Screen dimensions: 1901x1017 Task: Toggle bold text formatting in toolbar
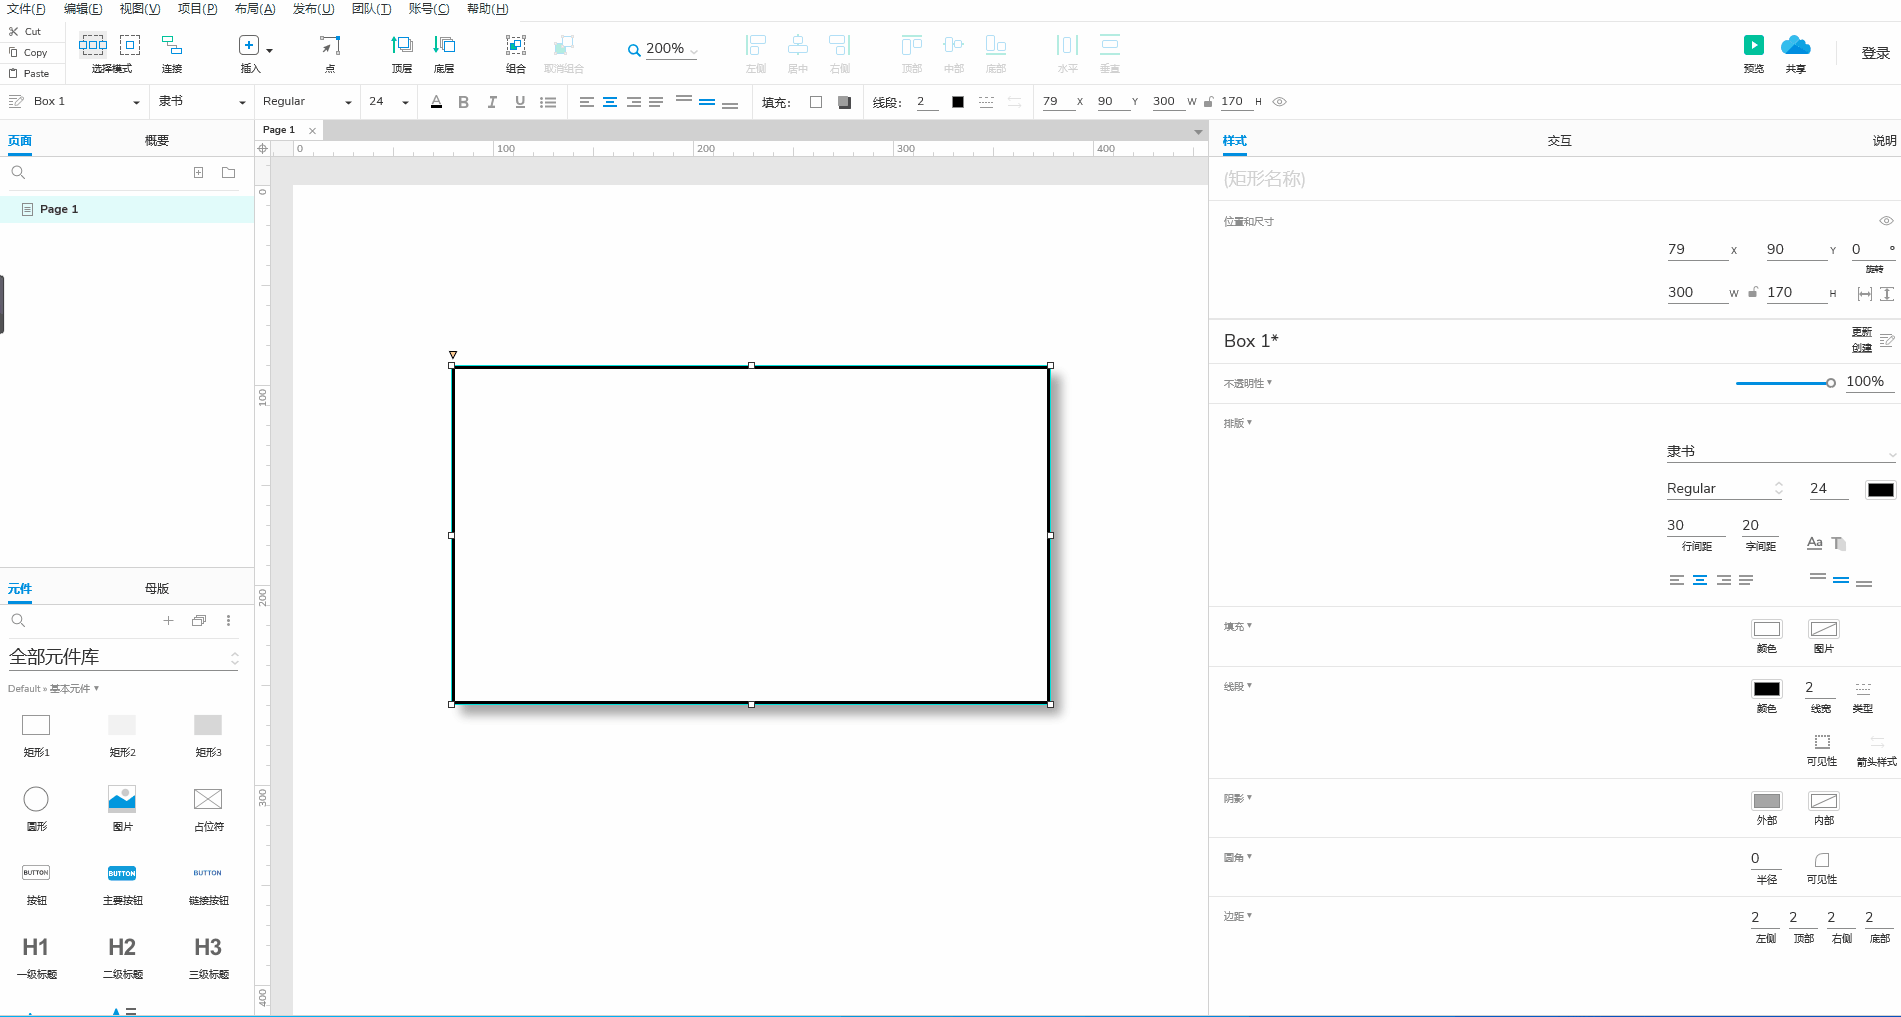click(x=463, y=102)
